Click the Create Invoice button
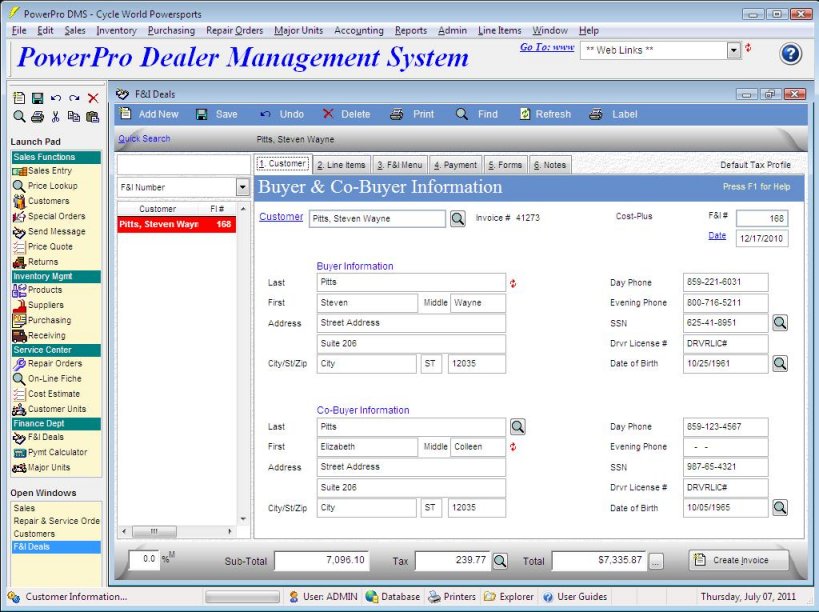The width and height of the screenshot is (819, 612). click(738, 560)
